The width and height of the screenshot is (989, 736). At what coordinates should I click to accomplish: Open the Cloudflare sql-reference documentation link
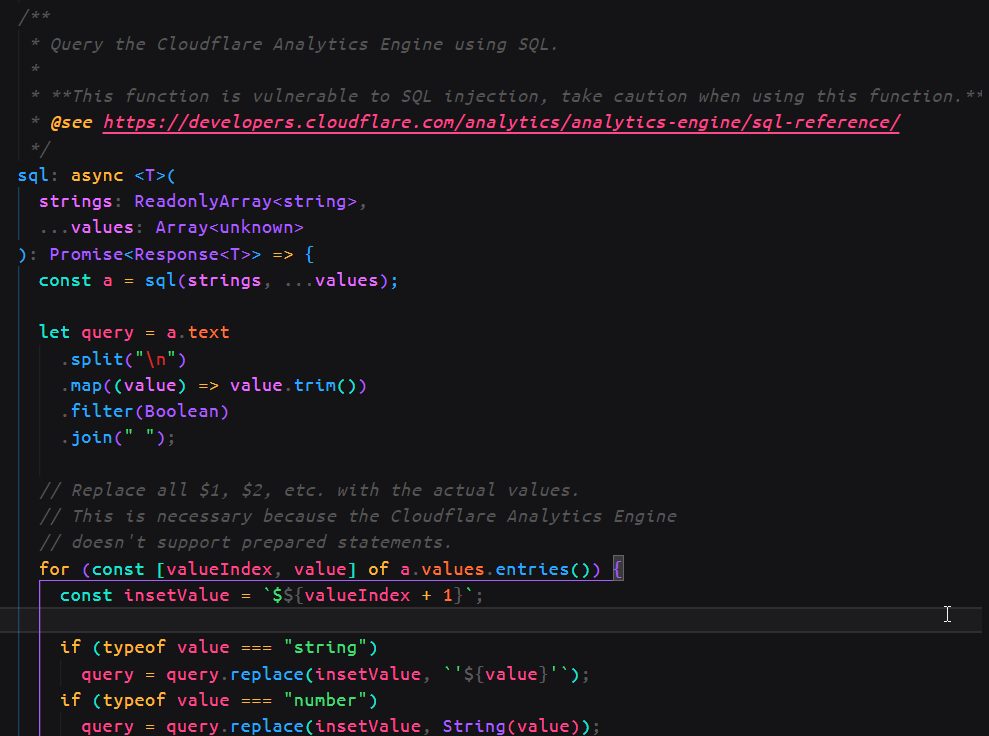point(500,123)
